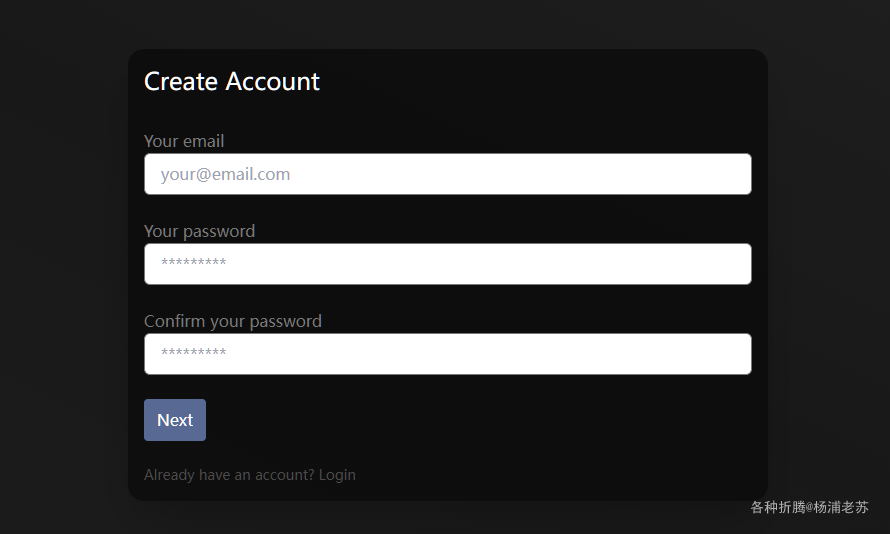The height and width of the screenshot is (534, 890).
Task: Open the Login link
Action: [x=337, y=475]
